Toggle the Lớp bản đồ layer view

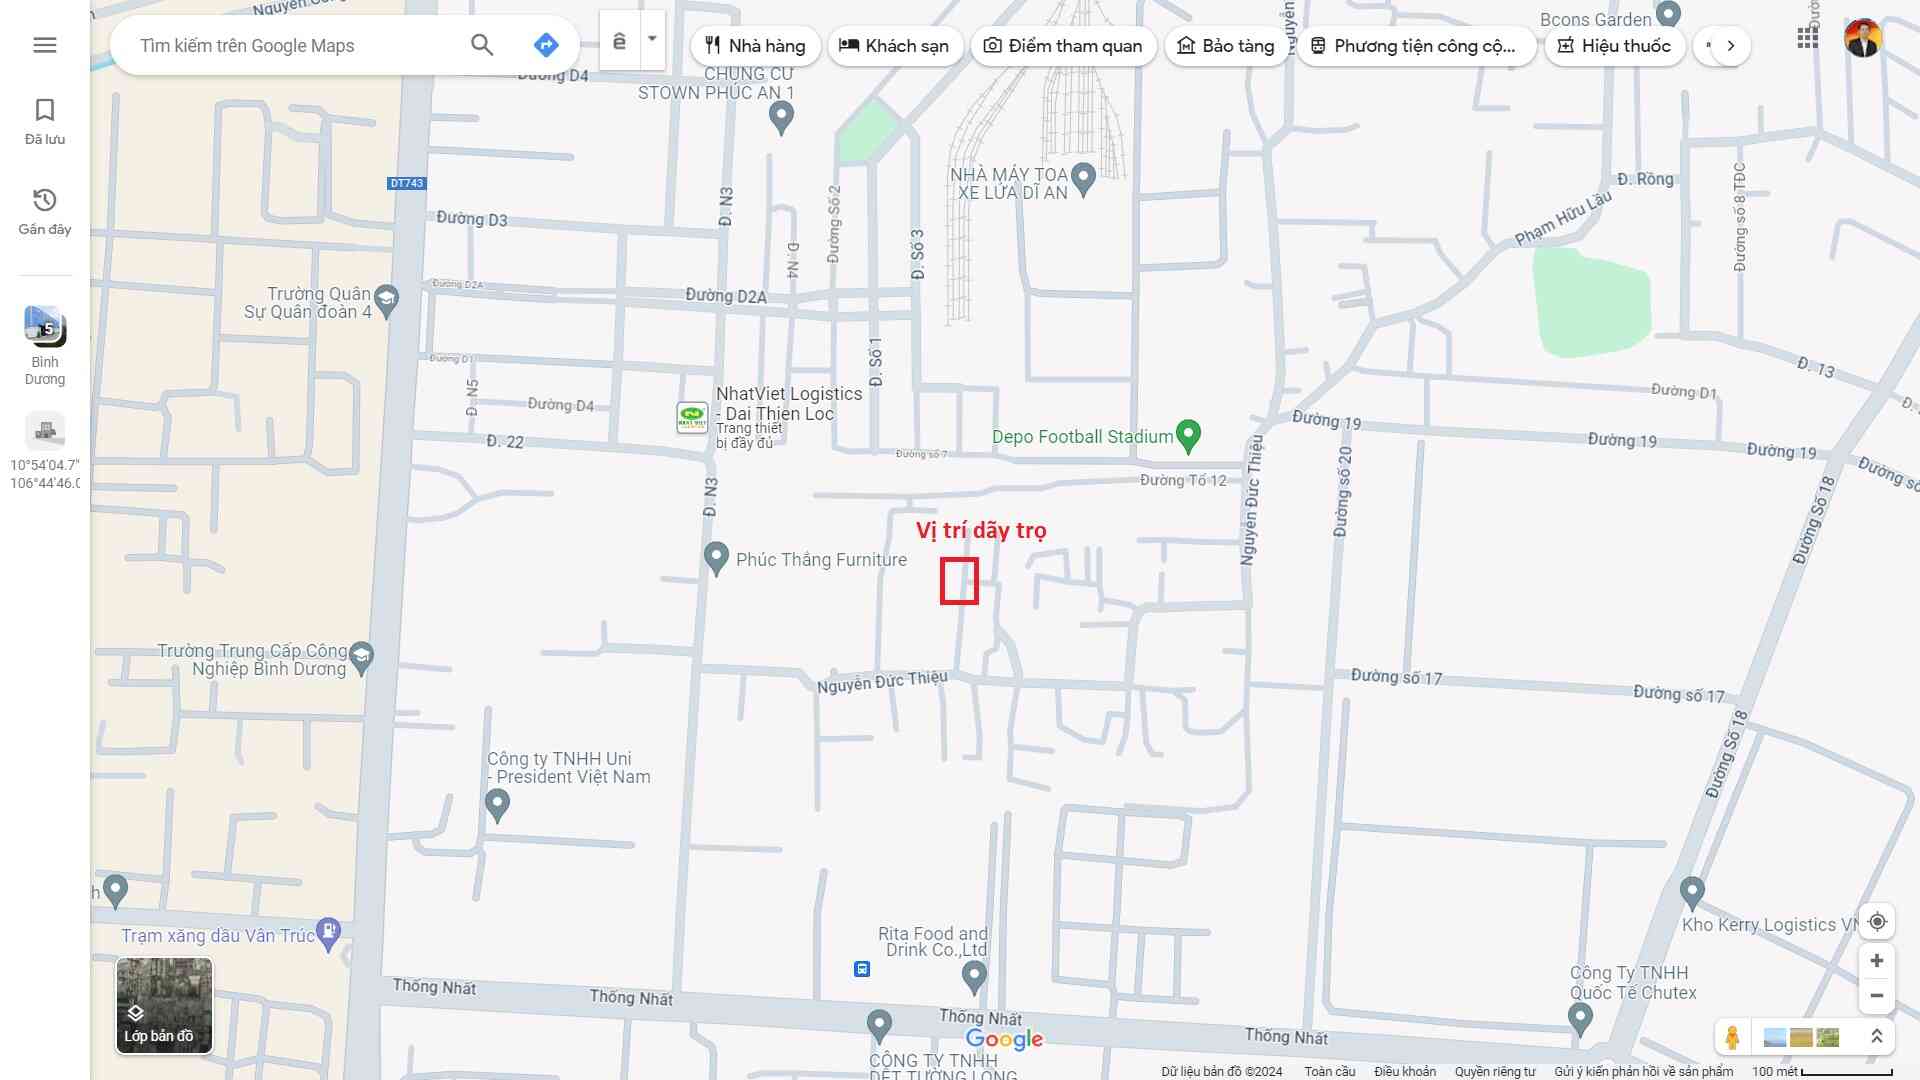coord(164,1005)
